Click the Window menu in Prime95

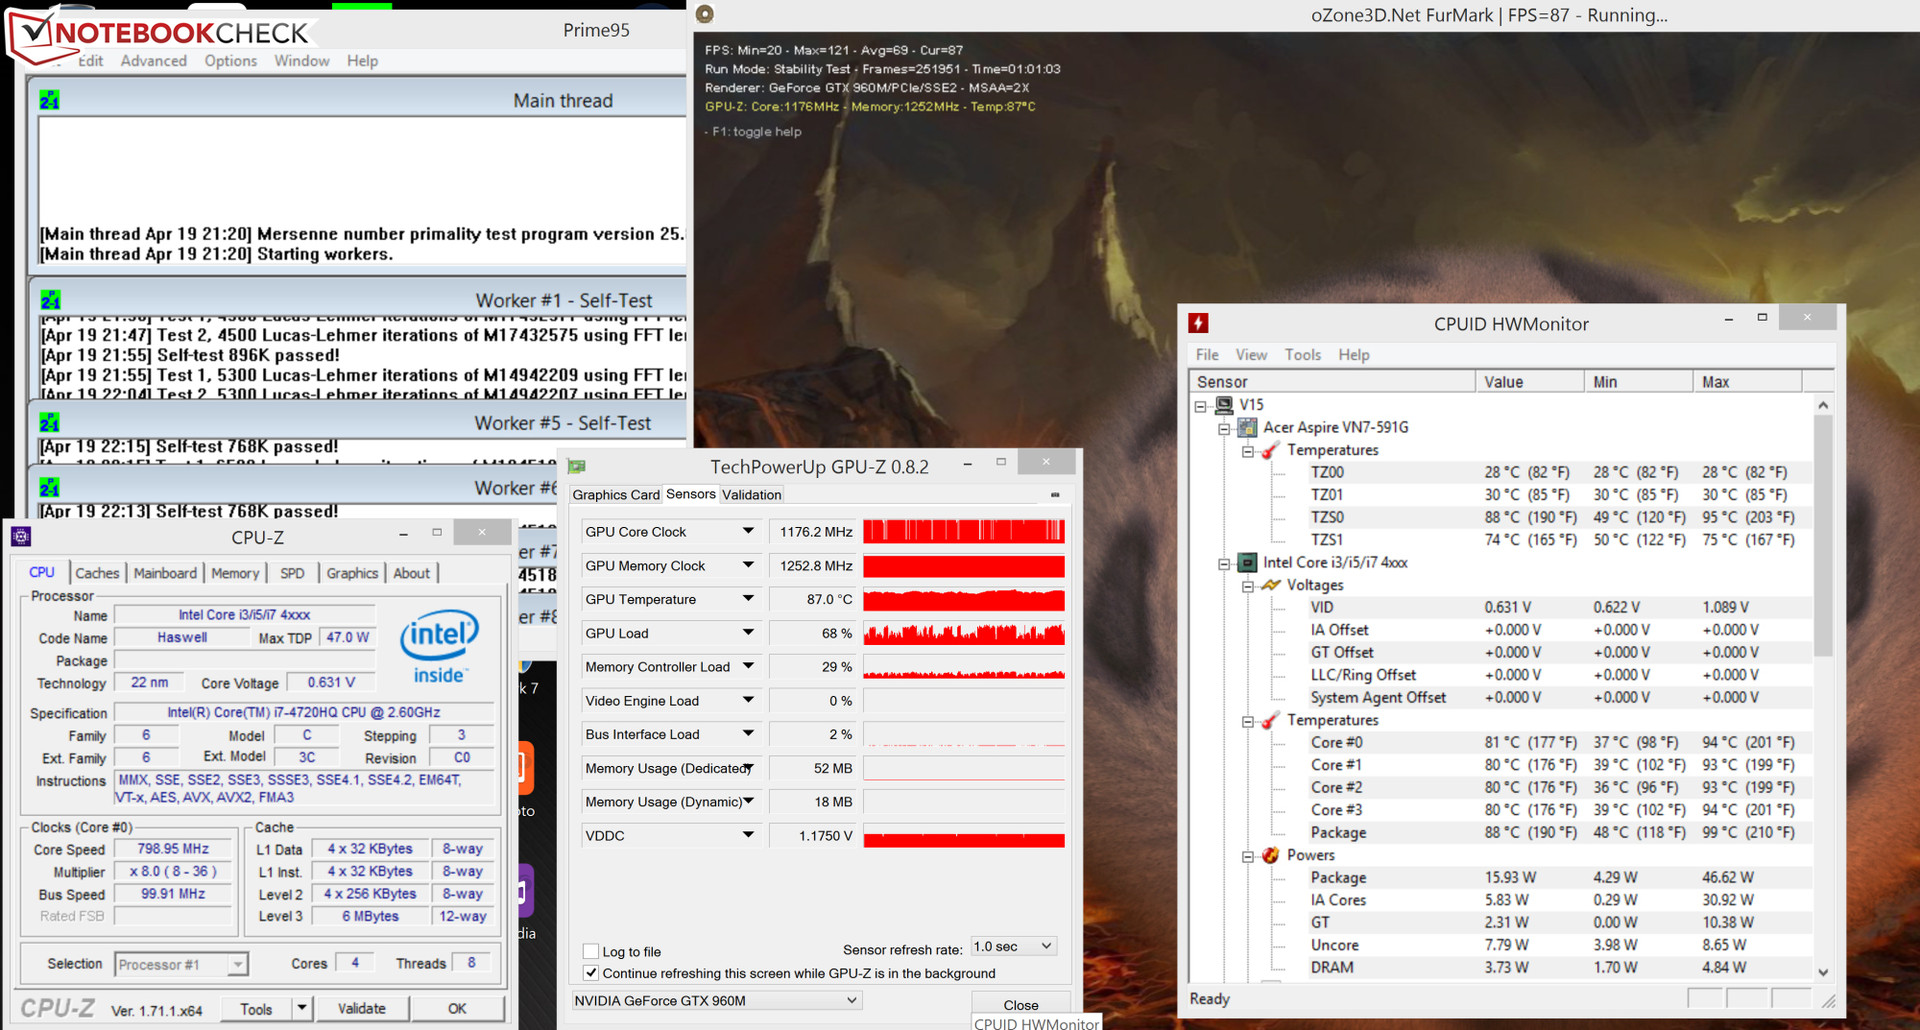click(302, 61)
